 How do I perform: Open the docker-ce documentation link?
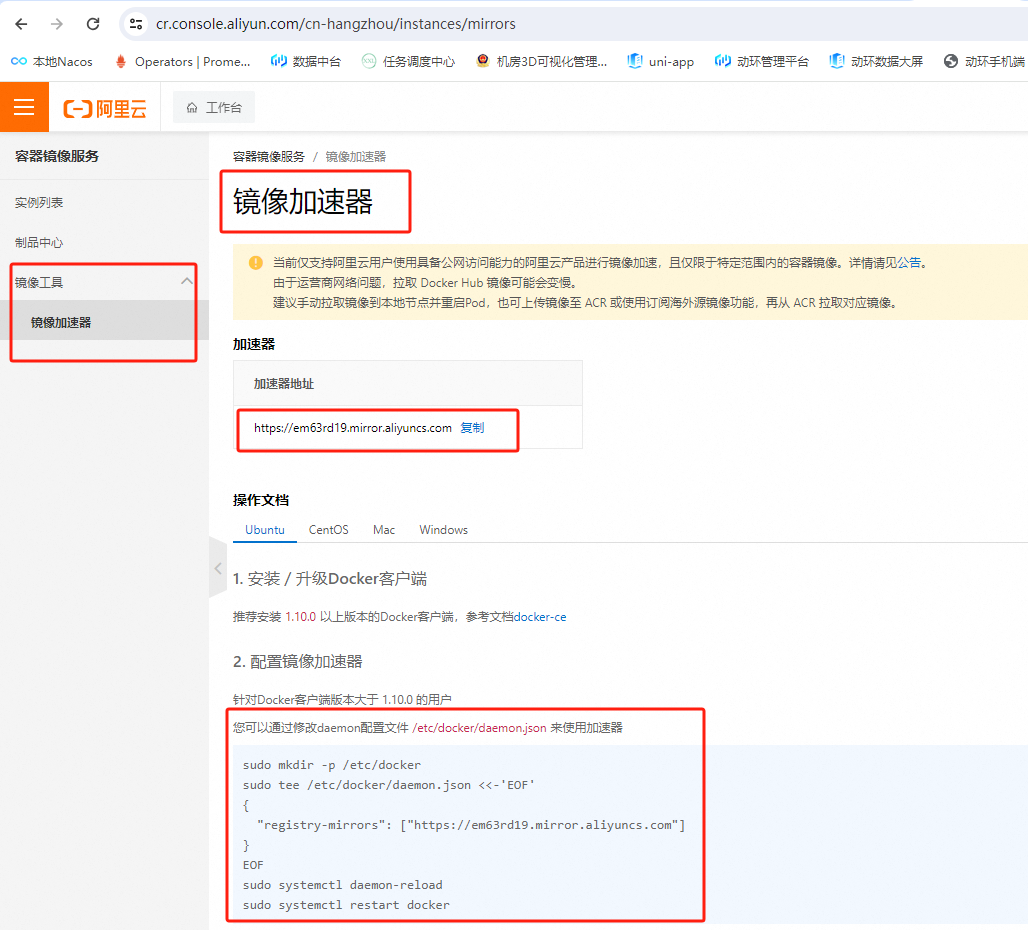(540, 617)
